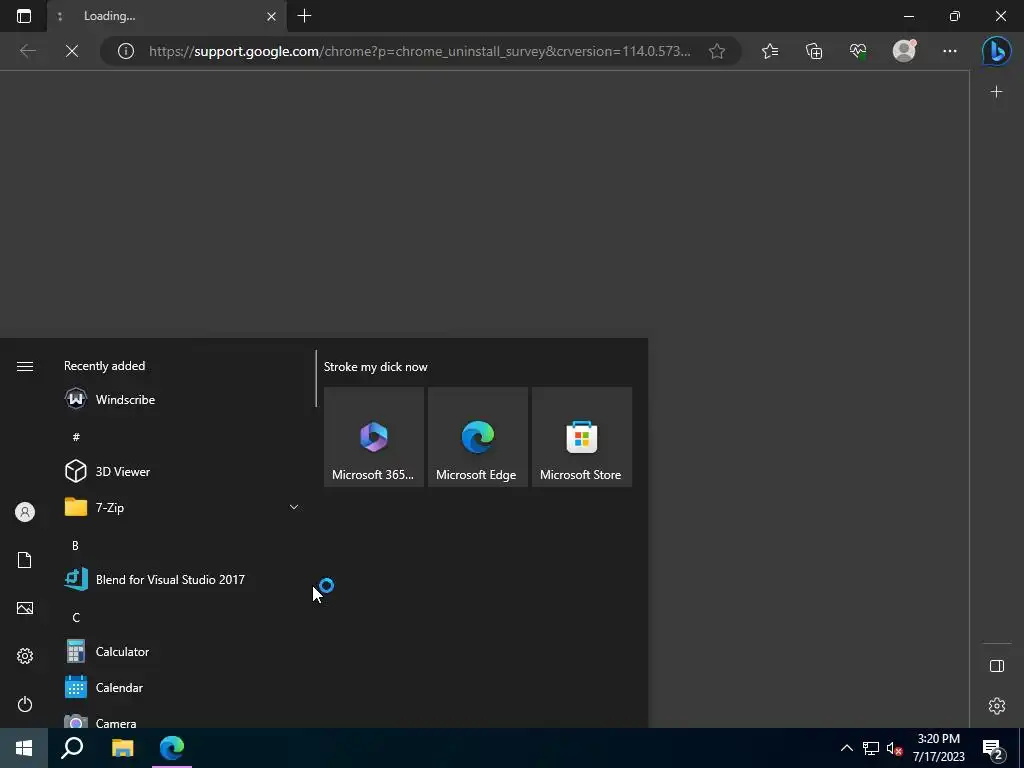Launch Calculator from app list
This screenshot has width=1024, height=768.
pos(183,652)
